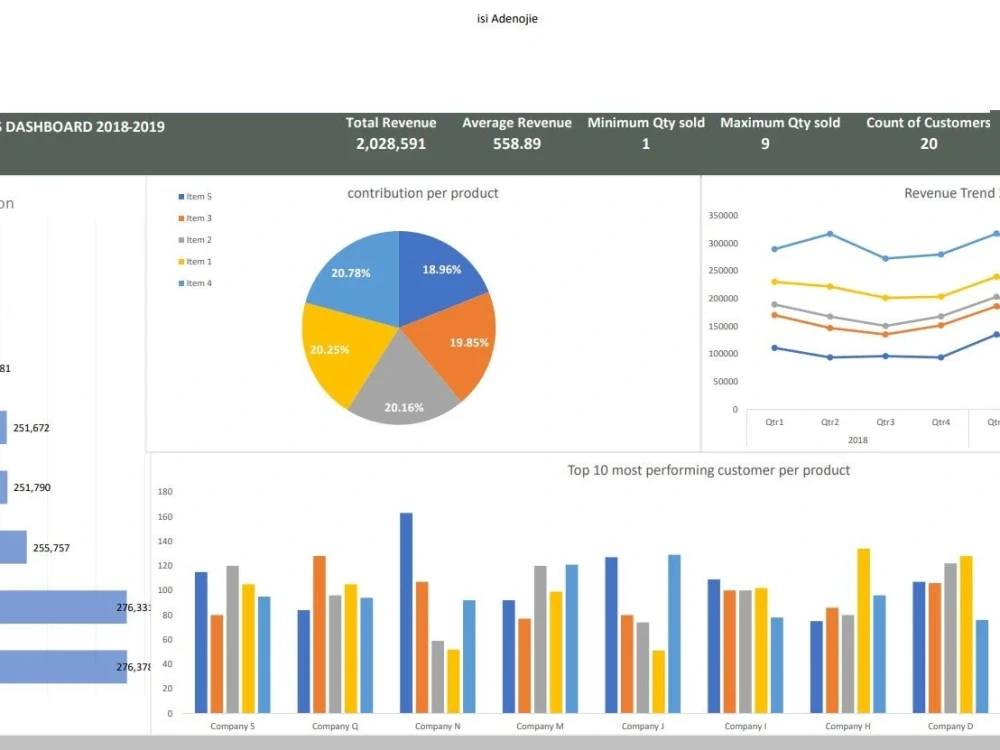Select the Item 3 legend marker

pyautogui.click(x=180, y=218)
